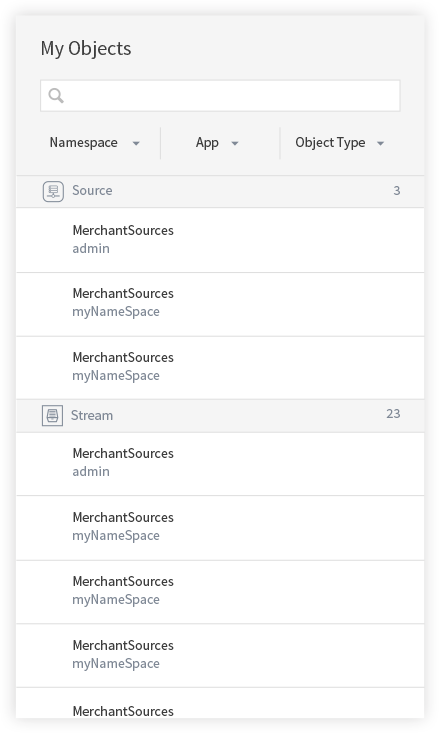
Task: Click the magnifier search icon
Action: (x=56, y=95)
